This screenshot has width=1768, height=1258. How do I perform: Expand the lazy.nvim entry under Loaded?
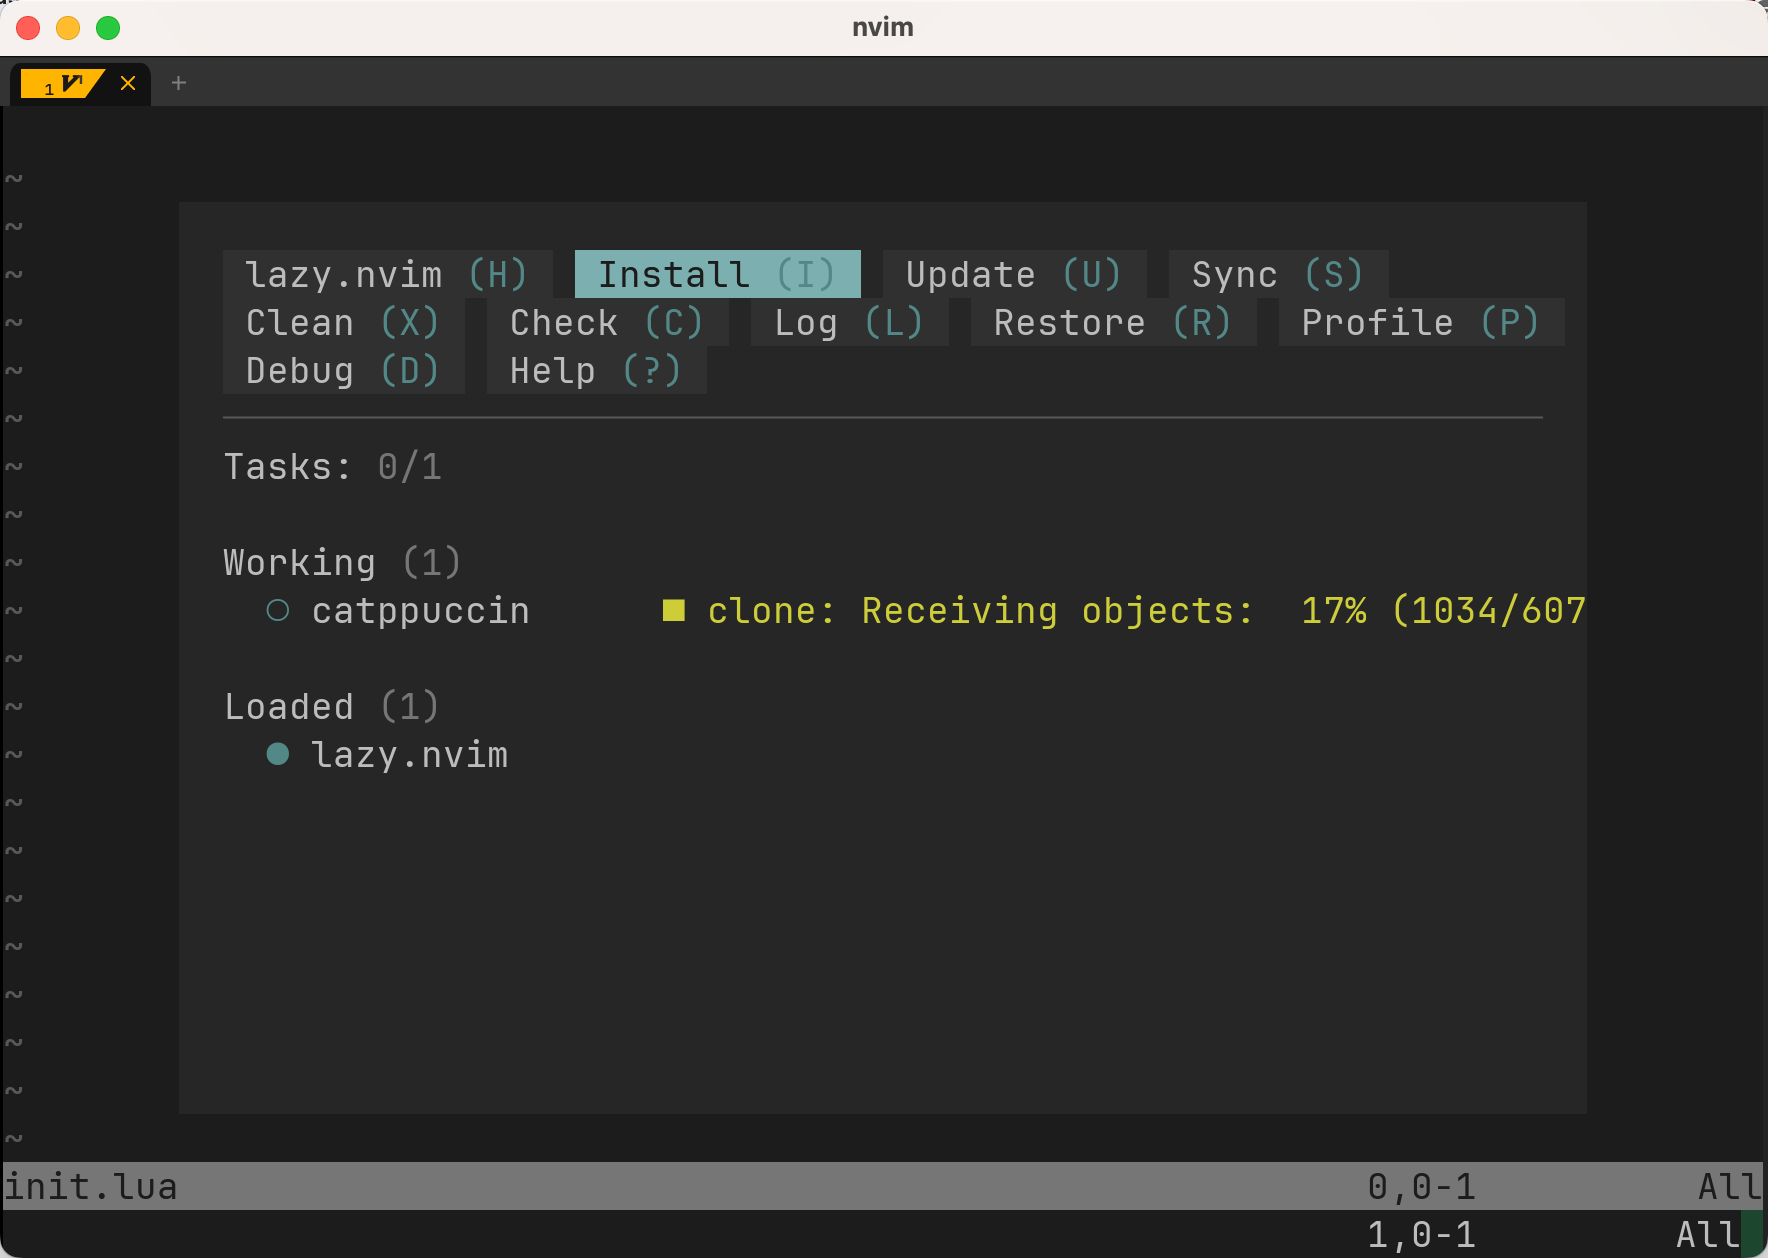pyautogui.click(x=409, y=754)
